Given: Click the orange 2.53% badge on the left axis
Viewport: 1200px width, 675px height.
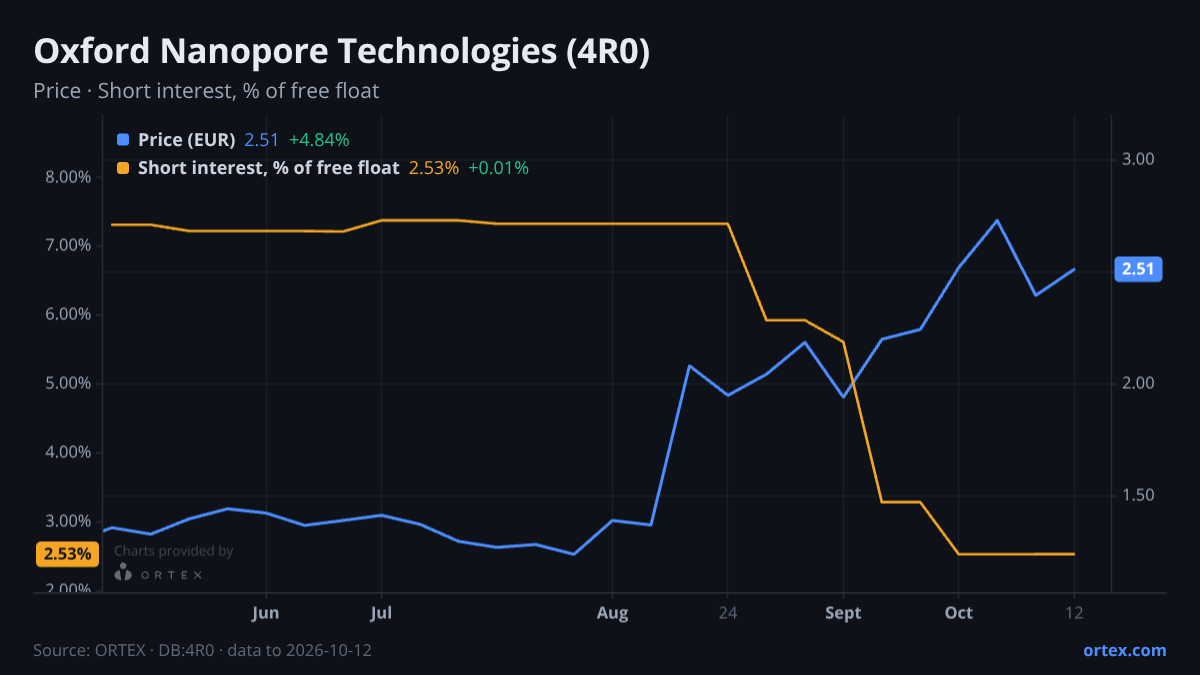Looking at the screenshot, I should [67, 554].
